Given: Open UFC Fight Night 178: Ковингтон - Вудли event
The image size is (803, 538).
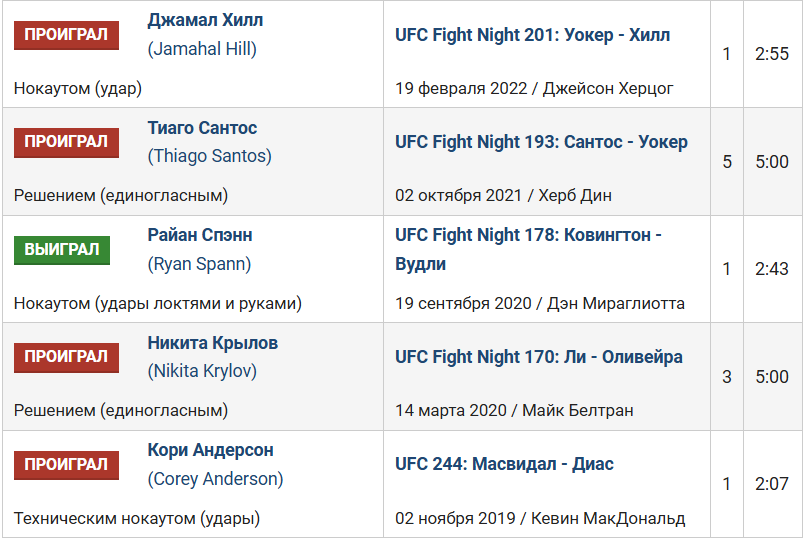Looking at the screenshot, I should pos(528,249).
